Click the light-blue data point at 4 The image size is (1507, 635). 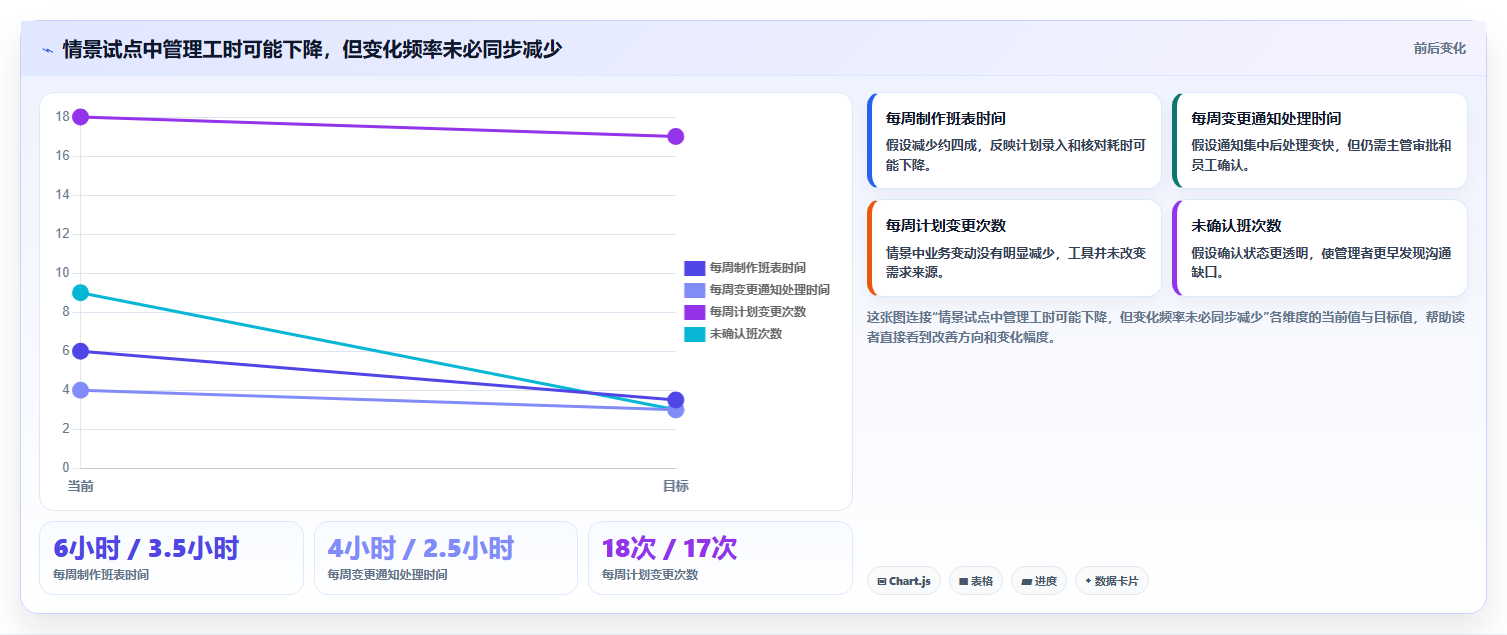coord(81,390)
